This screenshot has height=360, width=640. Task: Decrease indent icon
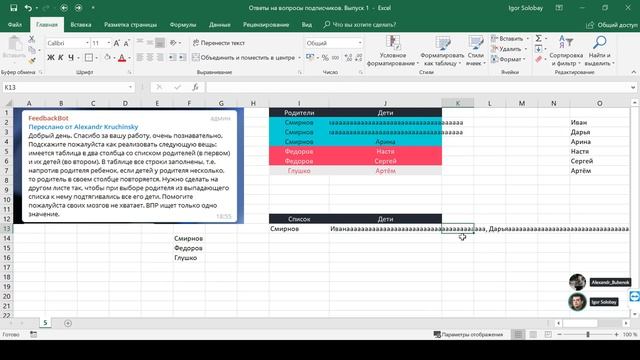point(173,58)
